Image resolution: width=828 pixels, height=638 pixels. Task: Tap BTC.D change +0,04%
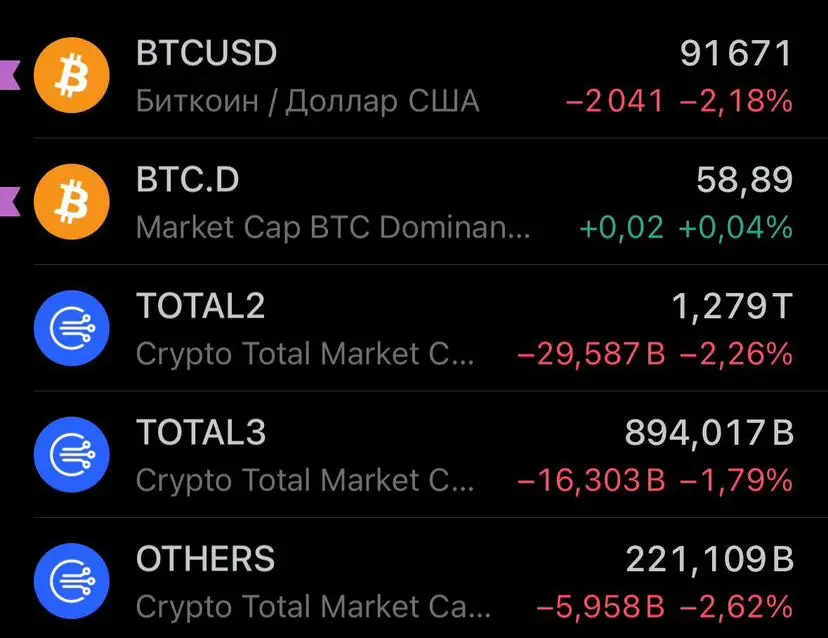[735, 227]
